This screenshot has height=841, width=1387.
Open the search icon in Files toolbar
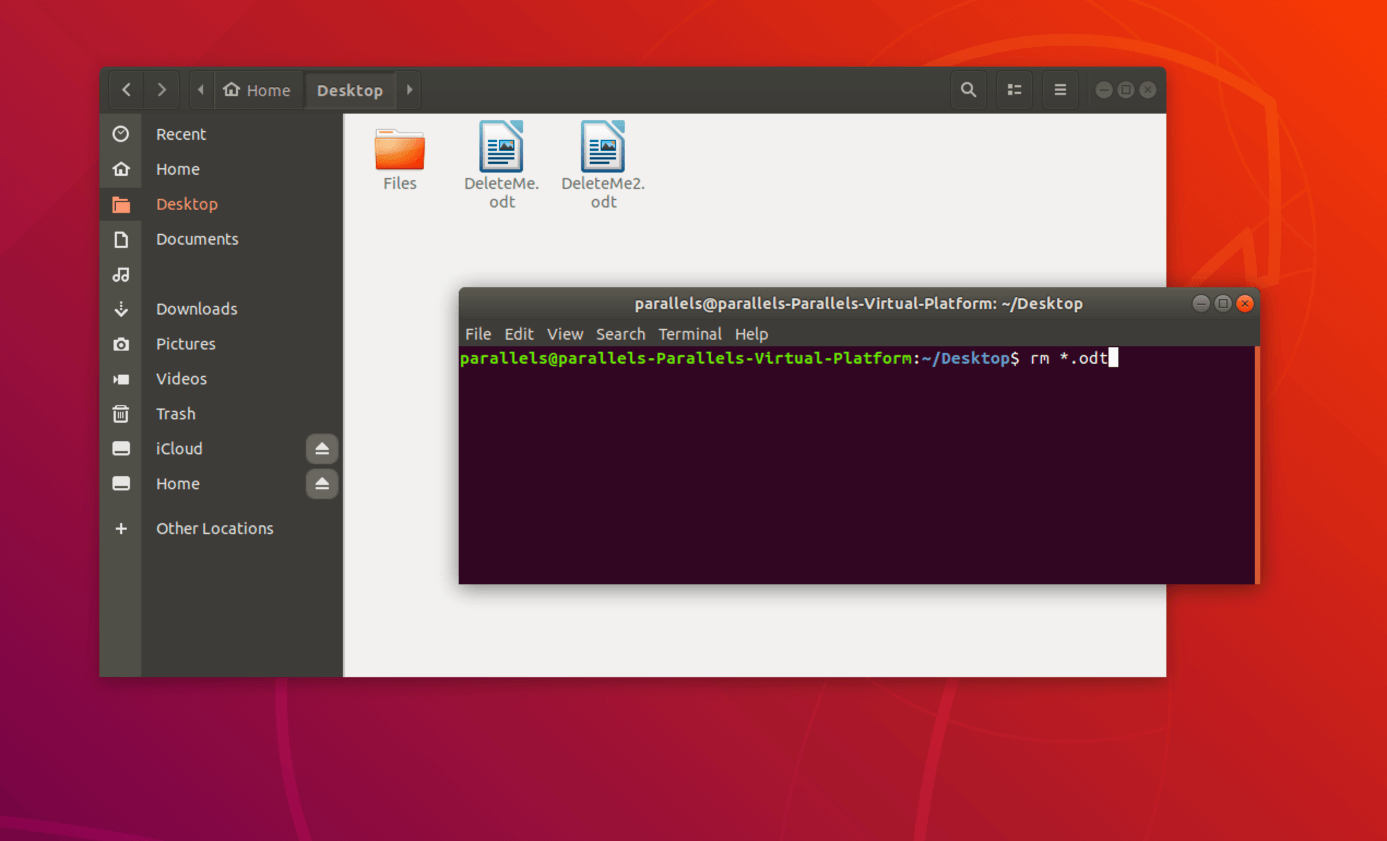coord(968,89)
